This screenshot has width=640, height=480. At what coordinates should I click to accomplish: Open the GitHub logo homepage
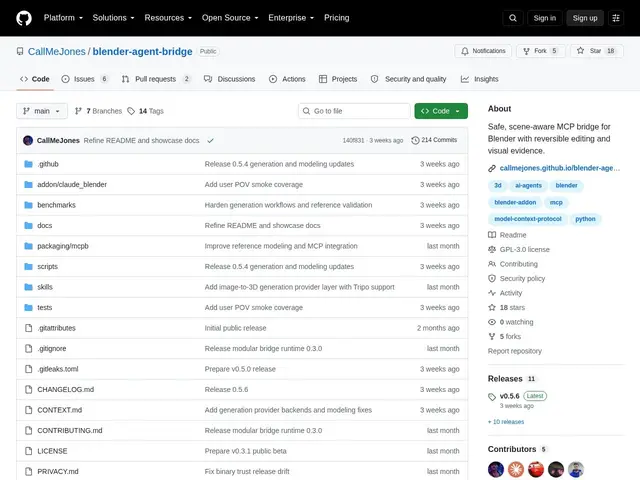tap(24, 18)
